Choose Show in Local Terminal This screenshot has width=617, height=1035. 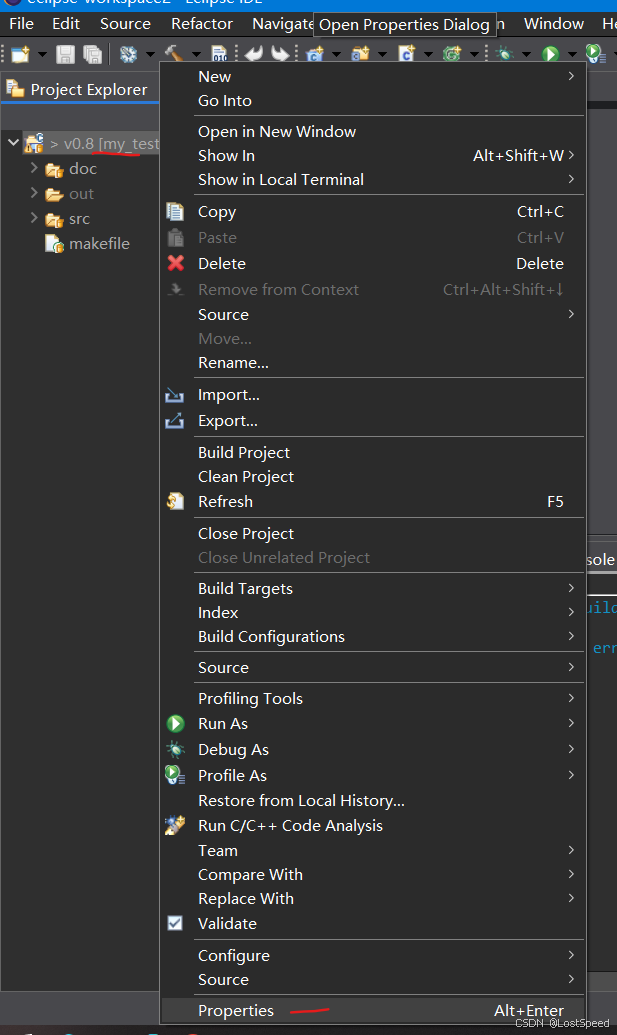pos(373,180)
